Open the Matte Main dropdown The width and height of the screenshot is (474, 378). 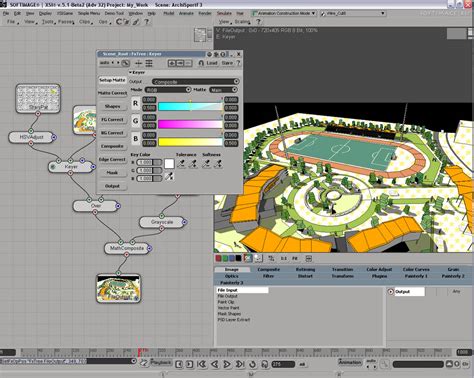point(223,90)
